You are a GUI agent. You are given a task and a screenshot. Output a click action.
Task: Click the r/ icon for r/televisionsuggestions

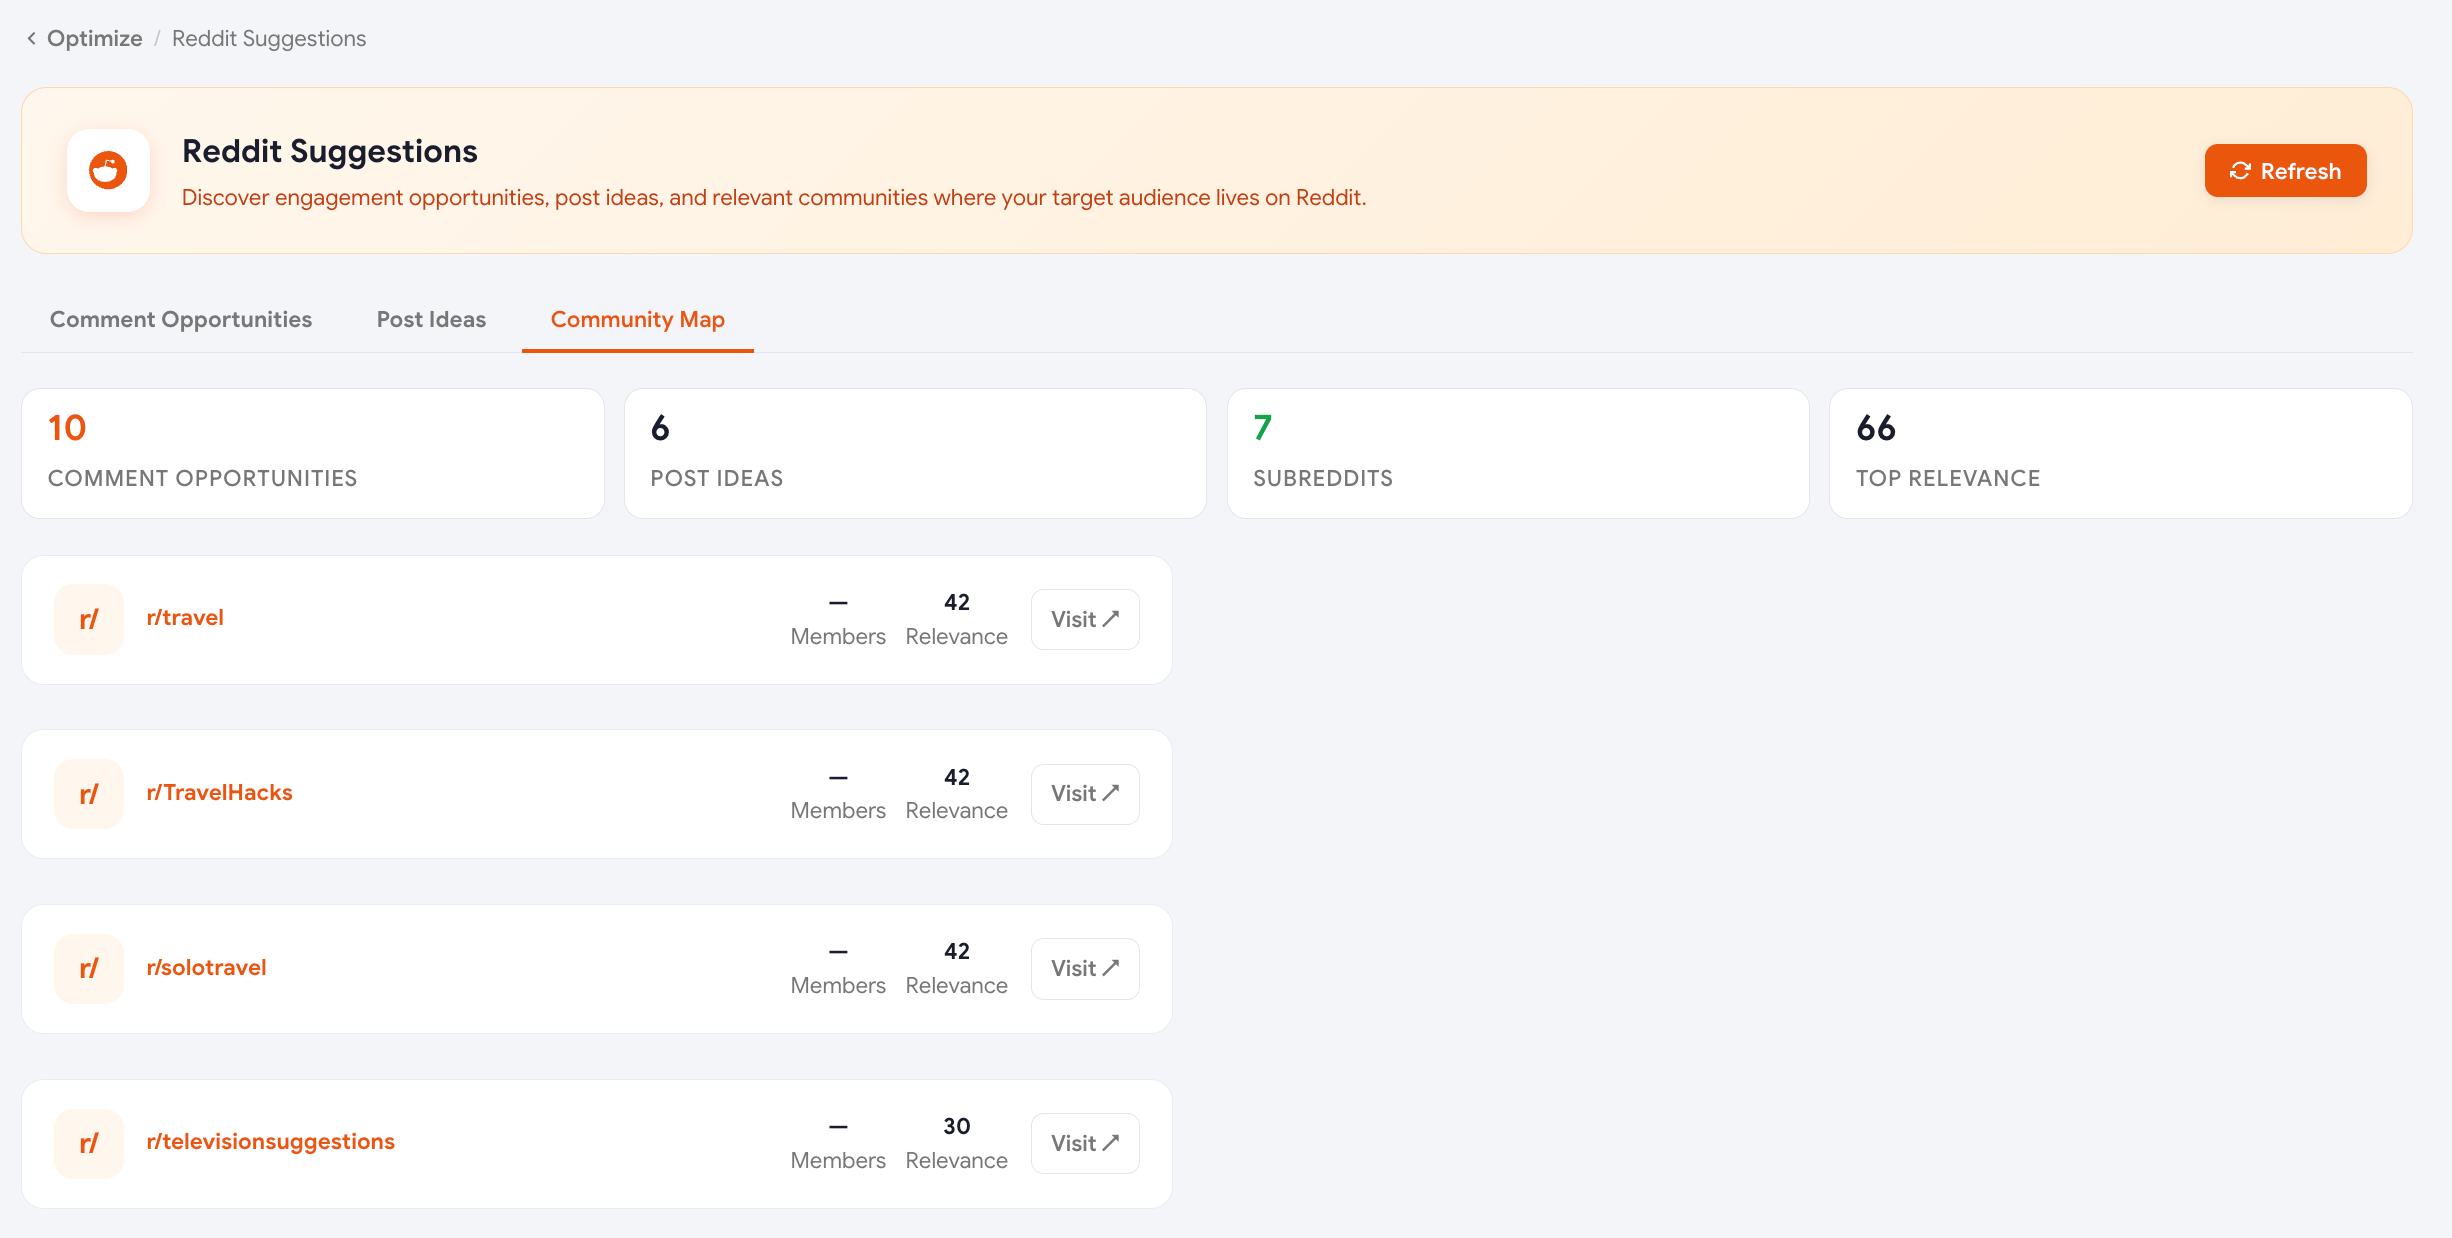pyautogui.click(x=89, y=1143)
